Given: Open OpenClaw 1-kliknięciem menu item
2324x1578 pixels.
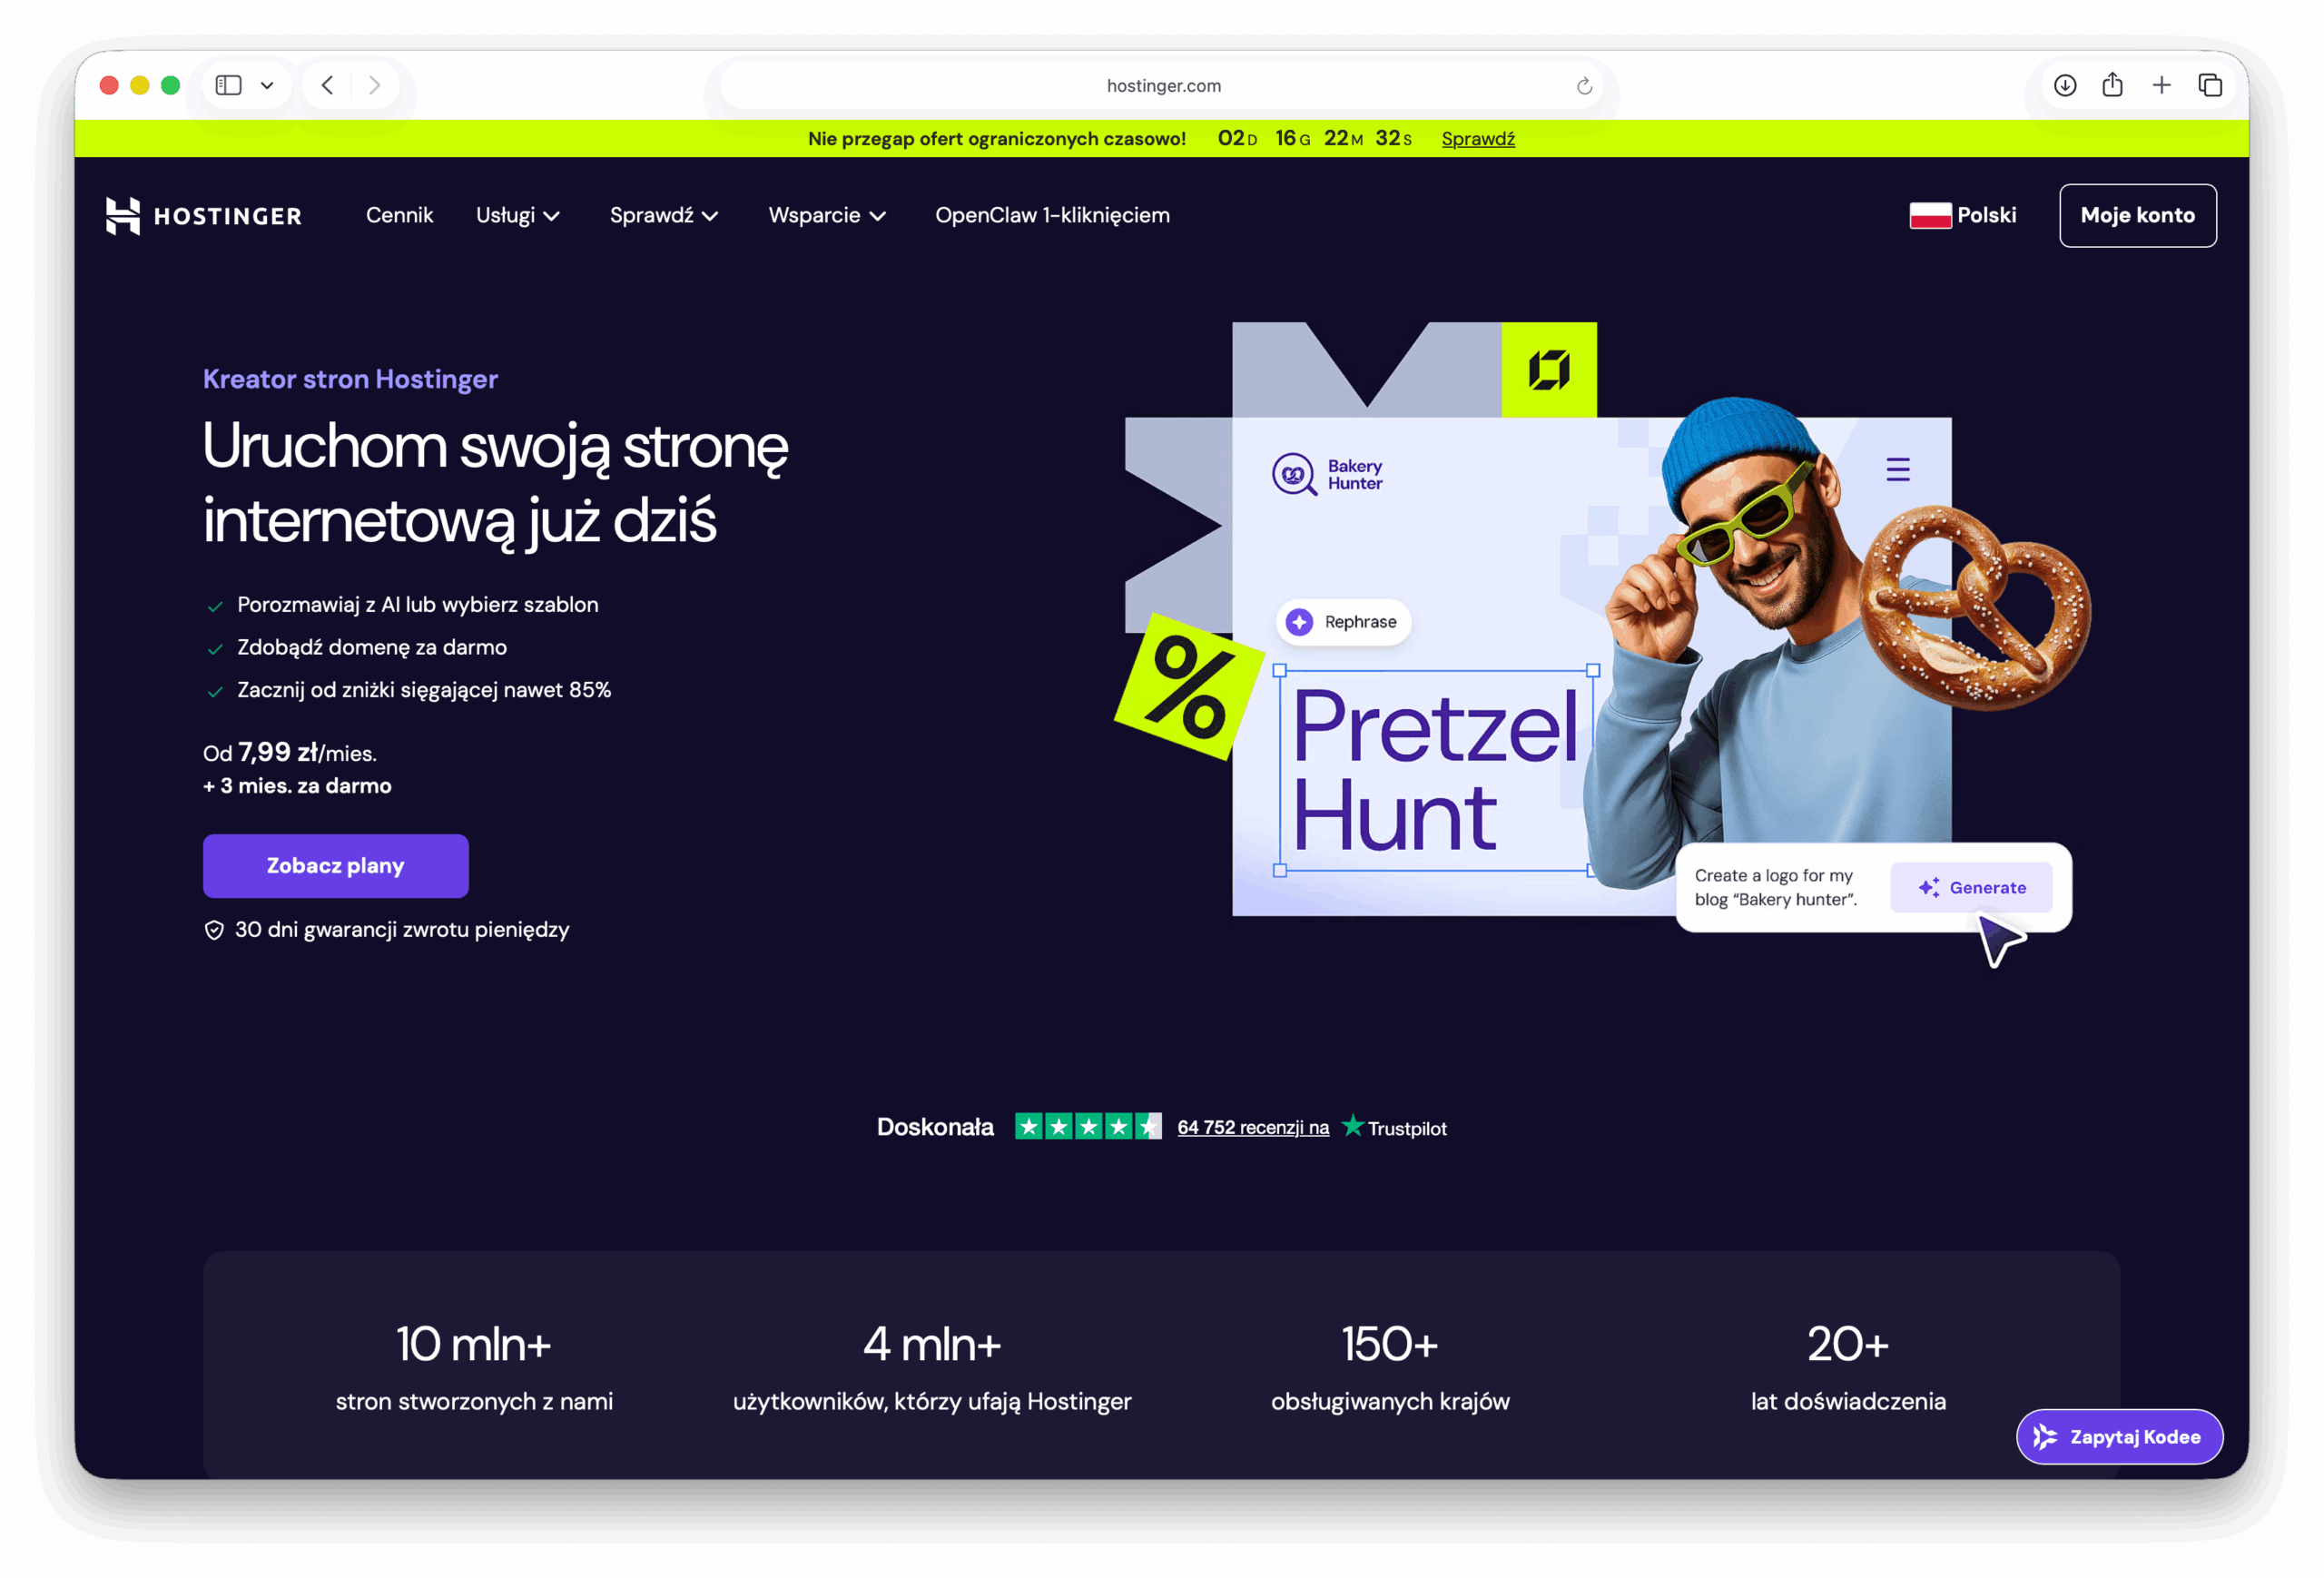Looking at the screenshot, I should 1052,215.
